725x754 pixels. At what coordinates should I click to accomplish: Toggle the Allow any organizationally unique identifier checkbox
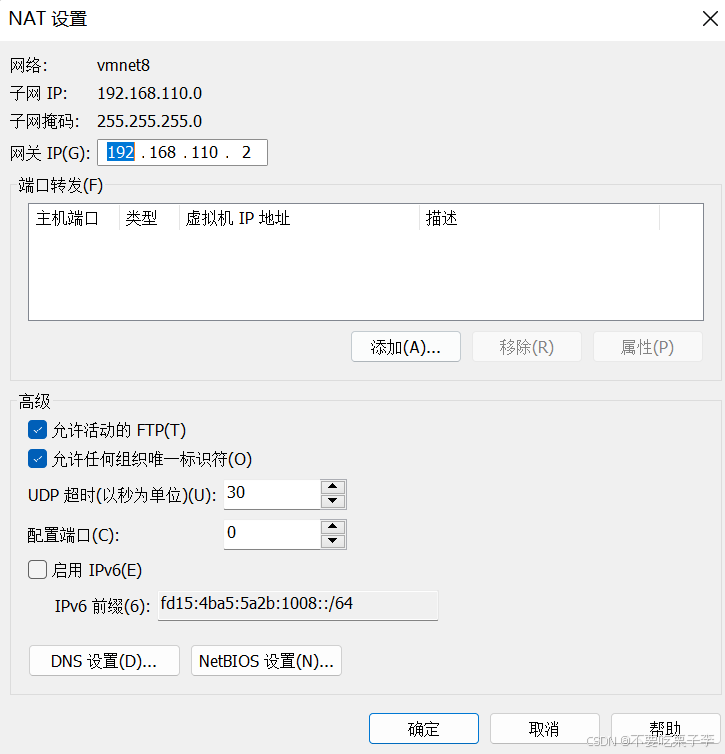37,459
